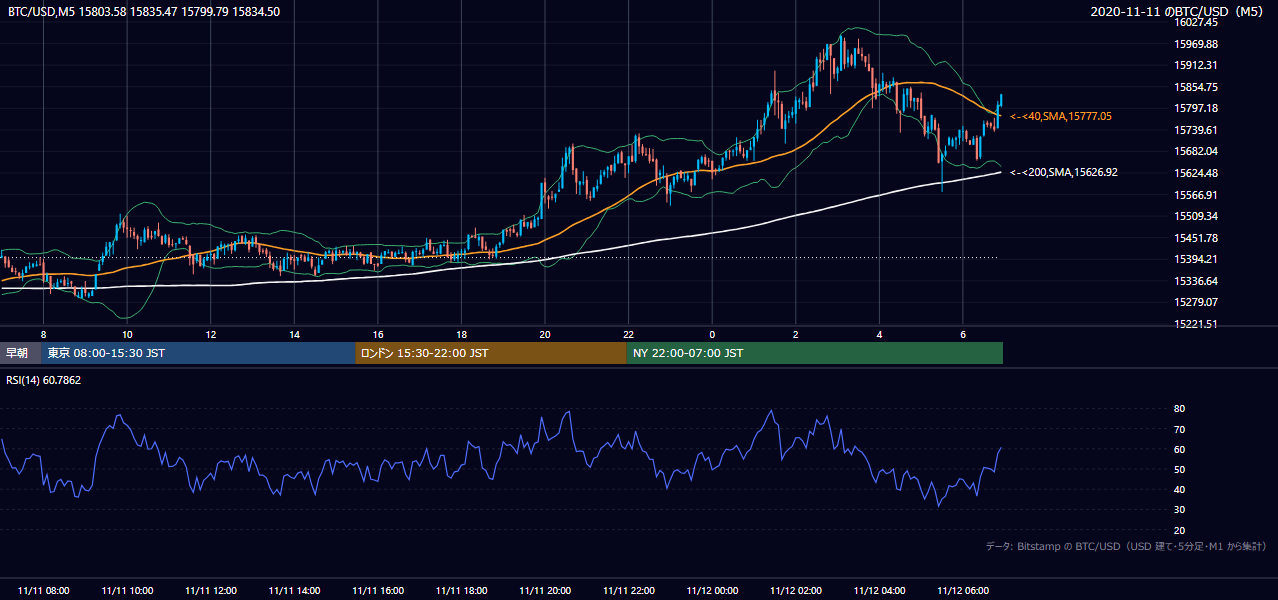Click price axis value 15221.51
1278x600 pixels.
click(1196, 324)
